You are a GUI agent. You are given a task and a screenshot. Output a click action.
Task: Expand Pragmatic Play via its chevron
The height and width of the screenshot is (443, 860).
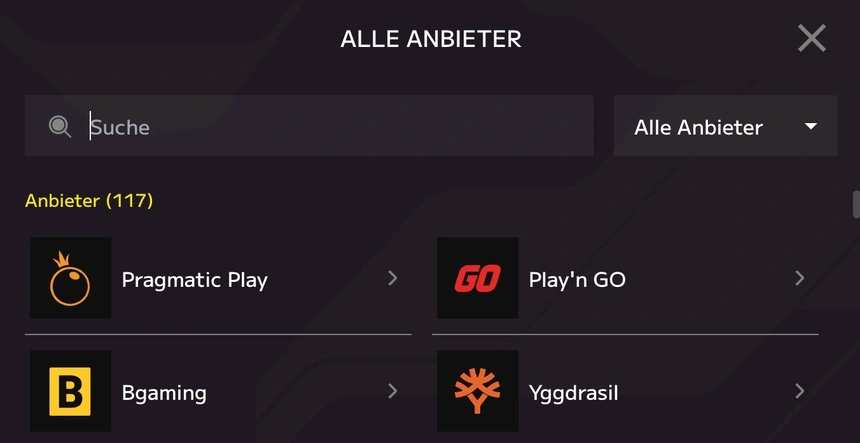(393, 278)
